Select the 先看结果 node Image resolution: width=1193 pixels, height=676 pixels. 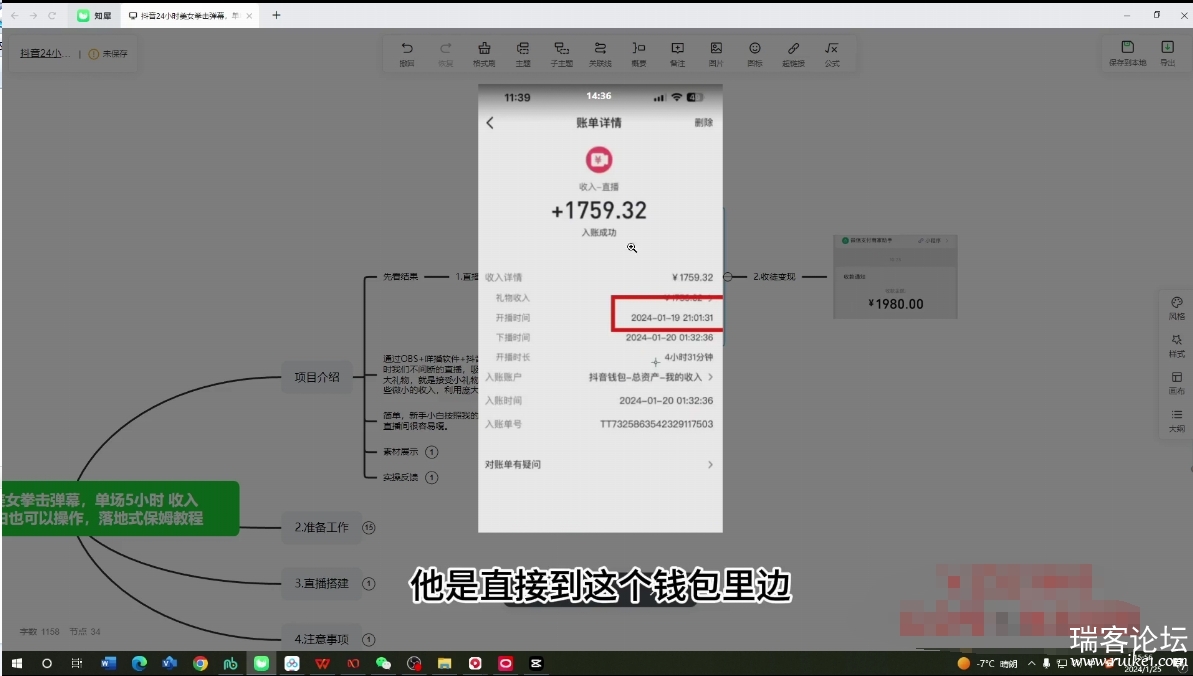[400, 276]
